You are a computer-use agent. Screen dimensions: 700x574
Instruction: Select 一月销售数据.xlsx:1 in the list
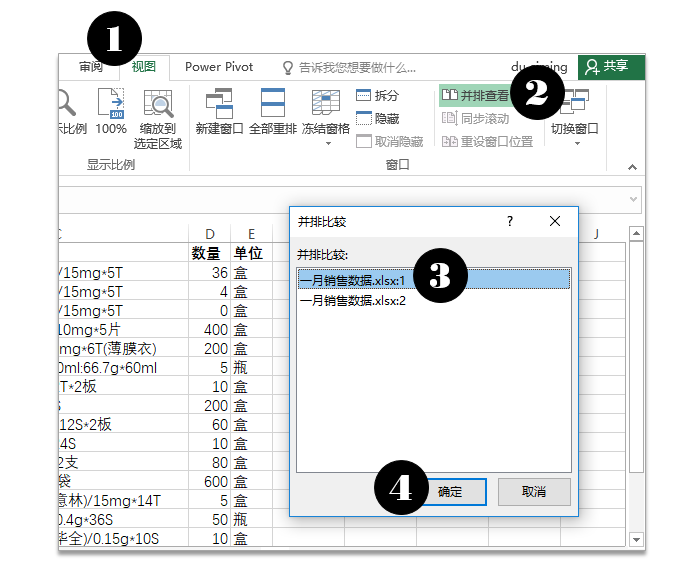pos(434,280)
